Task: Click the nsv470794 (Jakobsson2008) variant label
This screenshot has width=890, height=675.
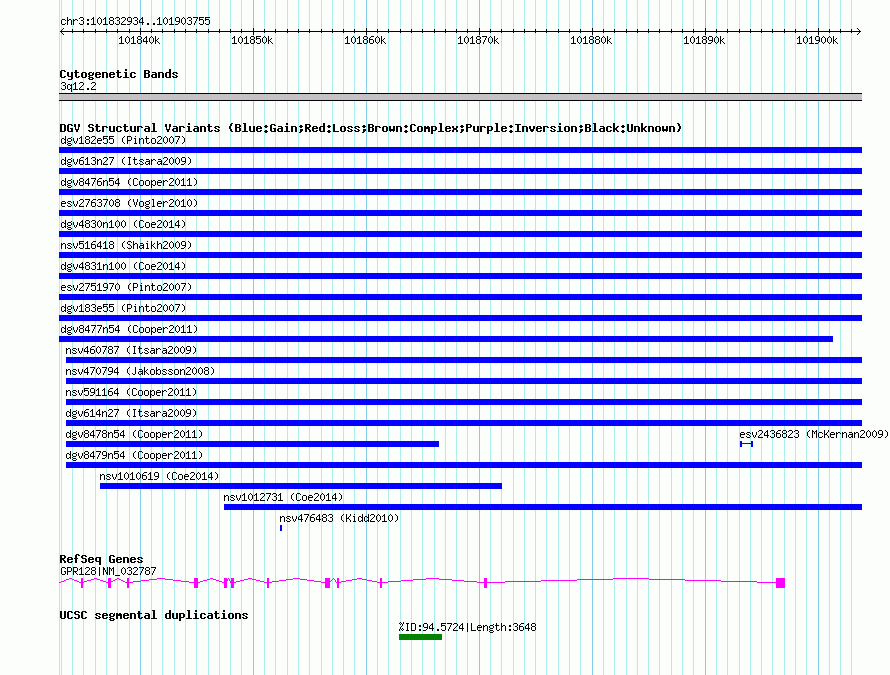Action: [140, 371]
